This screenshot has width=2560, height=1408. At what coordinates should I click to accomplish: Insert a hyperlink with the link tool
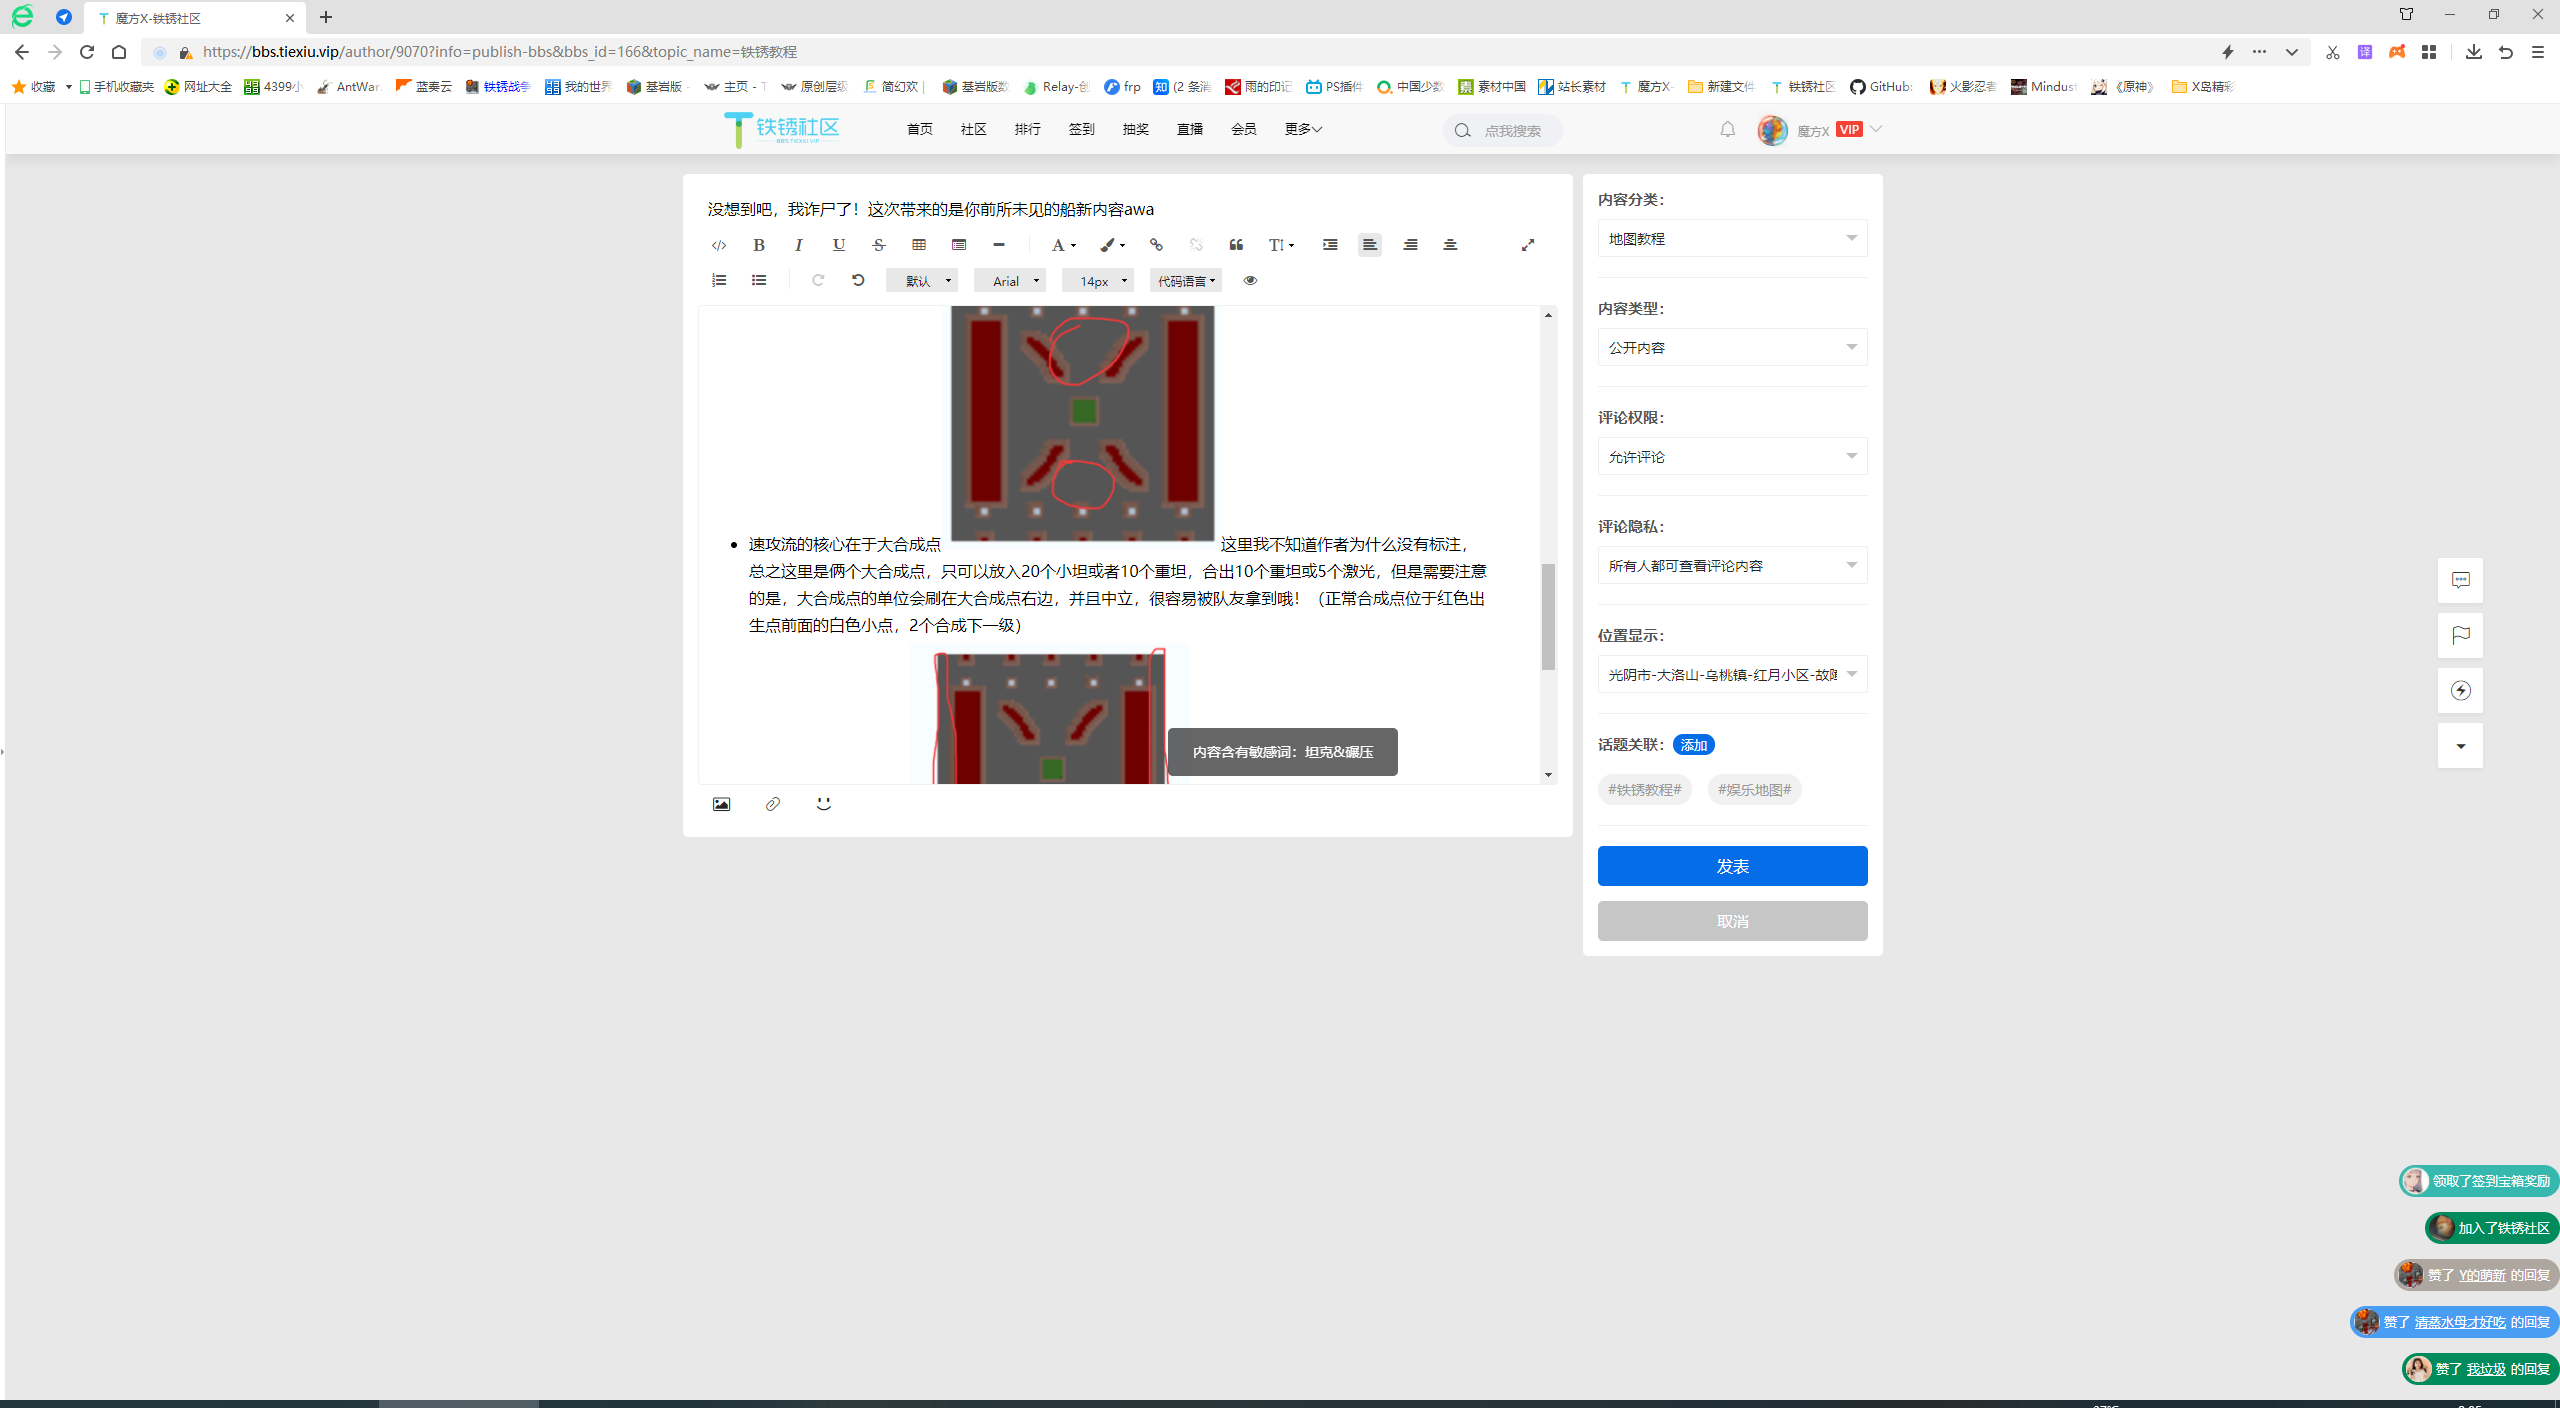[x=1156, y=245]
